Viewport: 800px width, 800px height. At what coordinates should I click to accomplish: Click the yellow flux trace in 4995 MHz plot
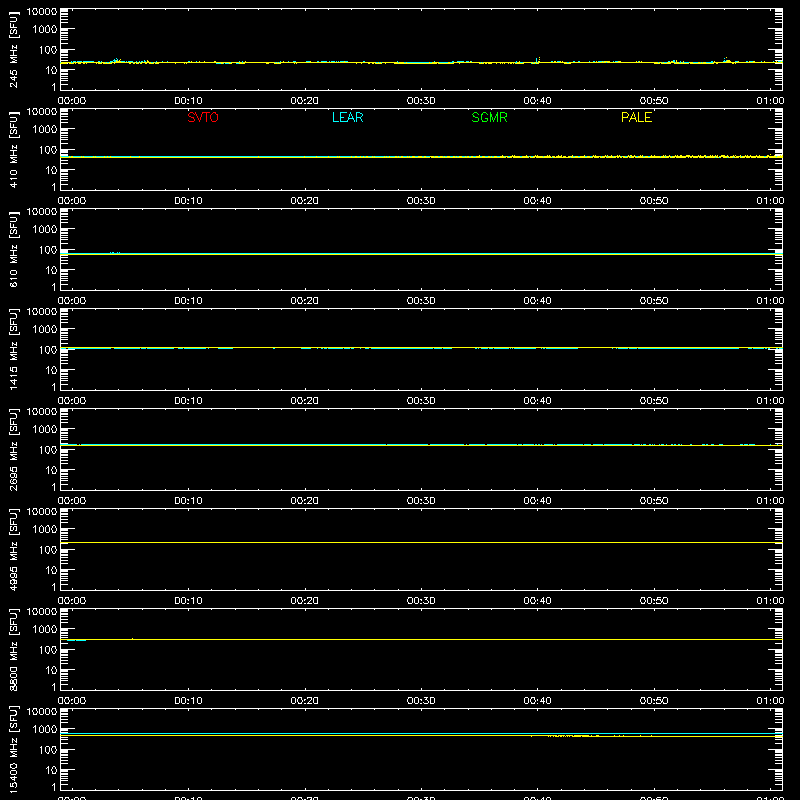coord(421,542)
